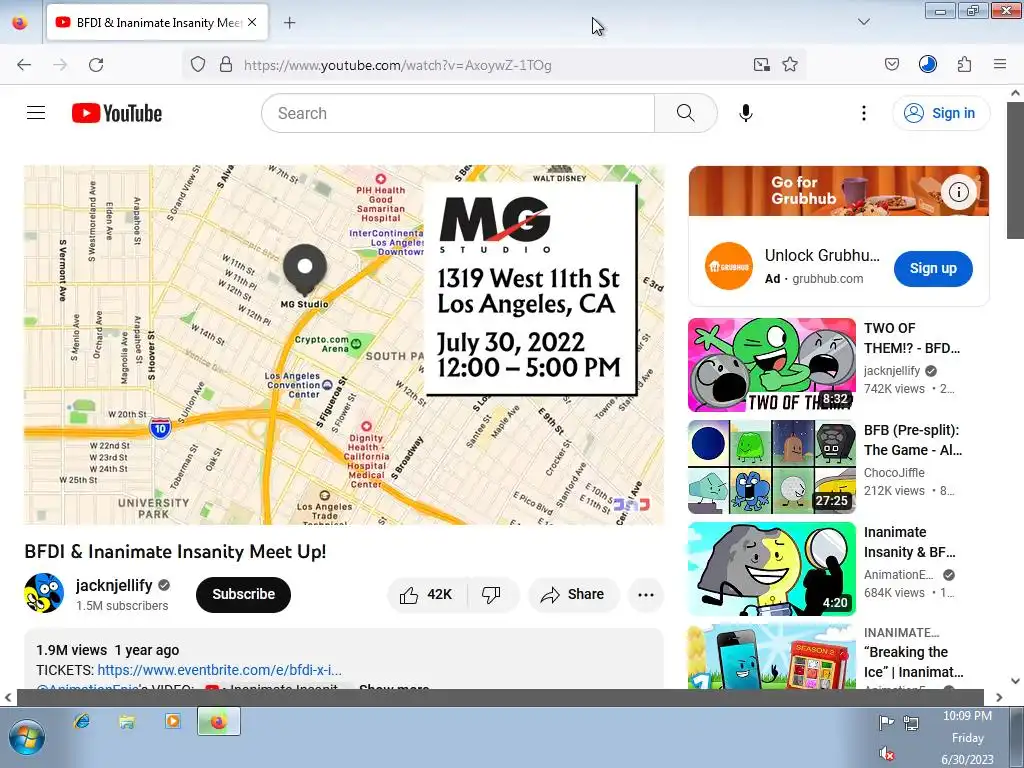This screenshot has height=768, width=1024.
Task: Click the blue circular profile toolbar icon
Action: [928, 64]
